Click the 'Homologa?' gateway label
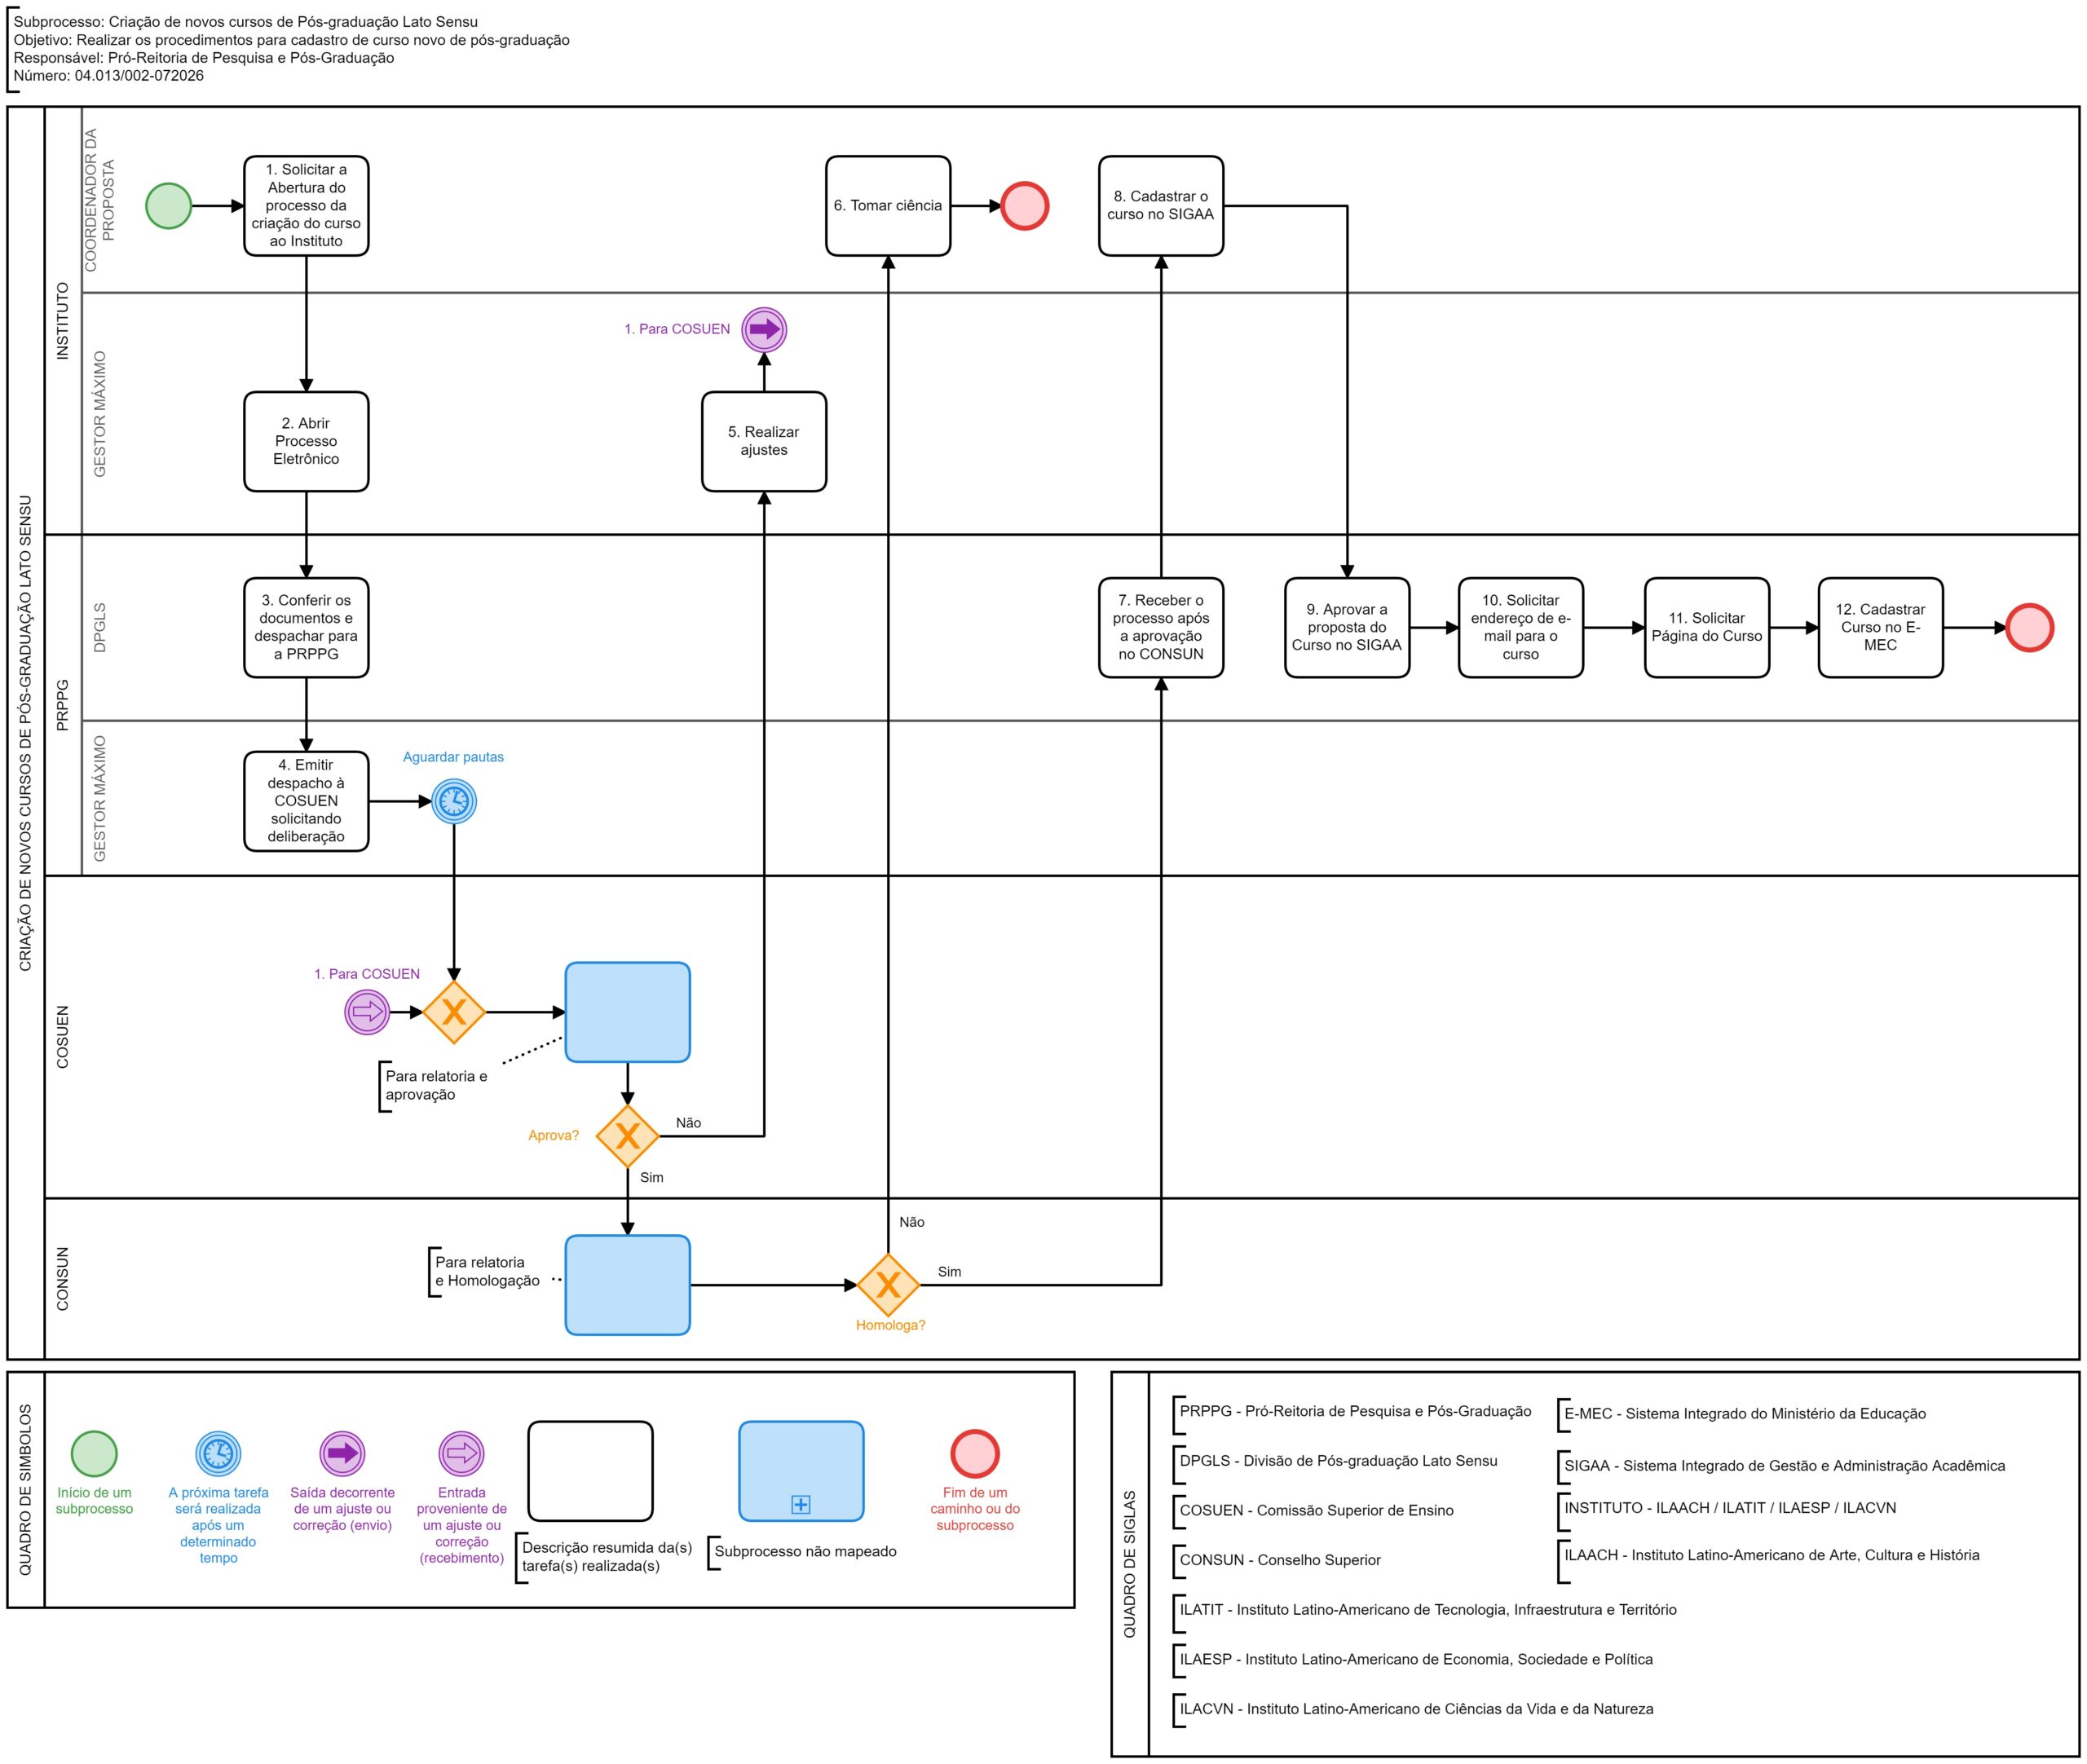The width and height of the screenshot is (2087, 1764). coord(891,1325)
